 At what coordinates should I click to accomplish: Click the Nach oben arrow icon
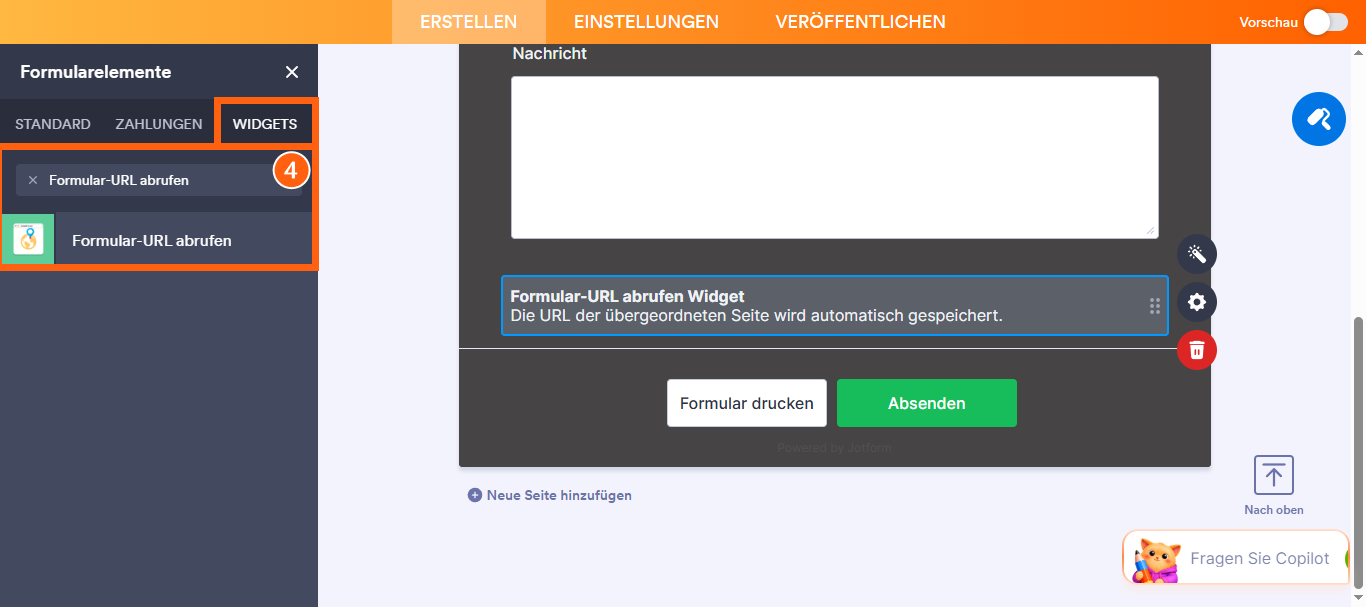[x=1273, y=475]
